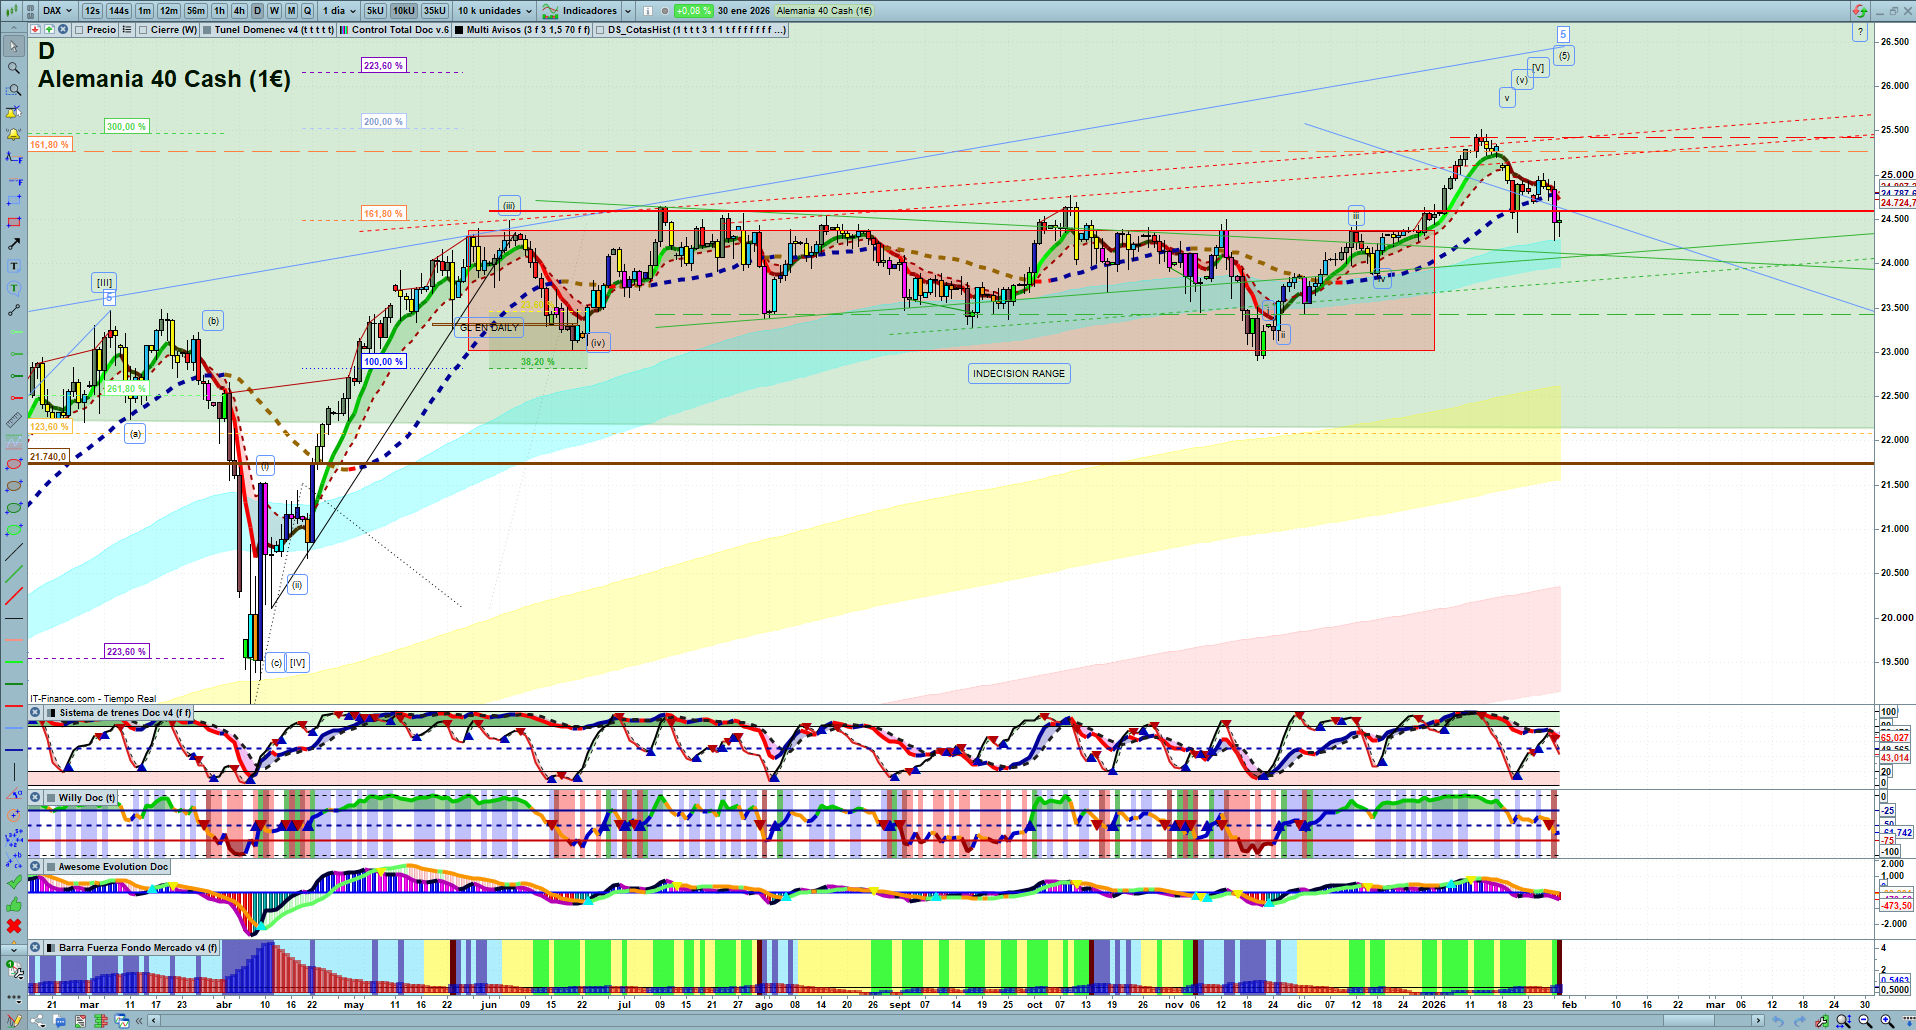Click the '+0,08 %' change indicator
The image size is (1916, 1030).
pos(694,11)
